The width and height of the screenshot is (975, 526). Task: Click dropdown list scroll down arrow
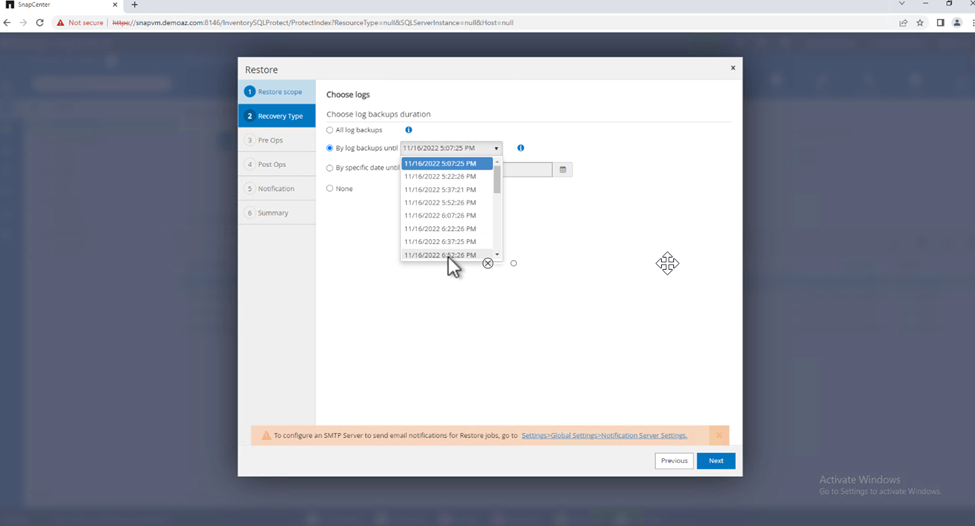tap(497, 254)
